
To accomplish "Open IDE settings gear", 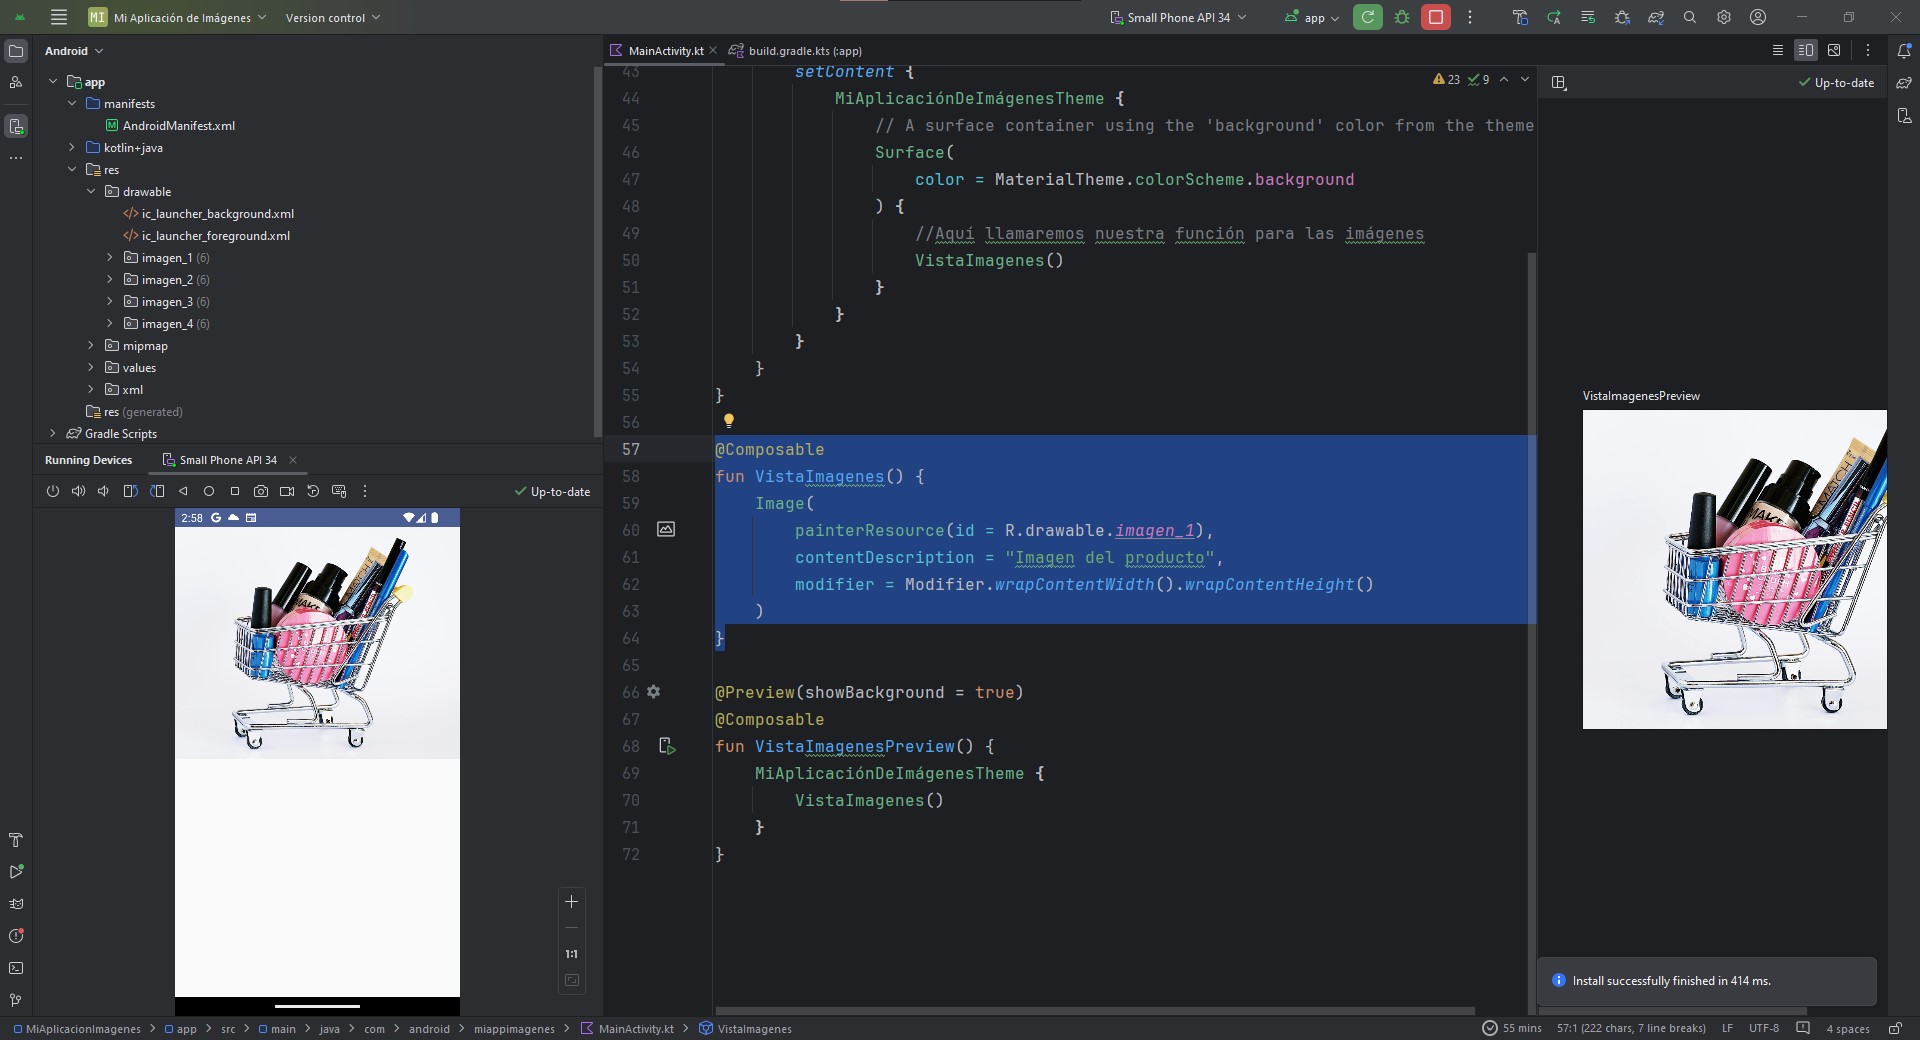I will pos(1724,17).
